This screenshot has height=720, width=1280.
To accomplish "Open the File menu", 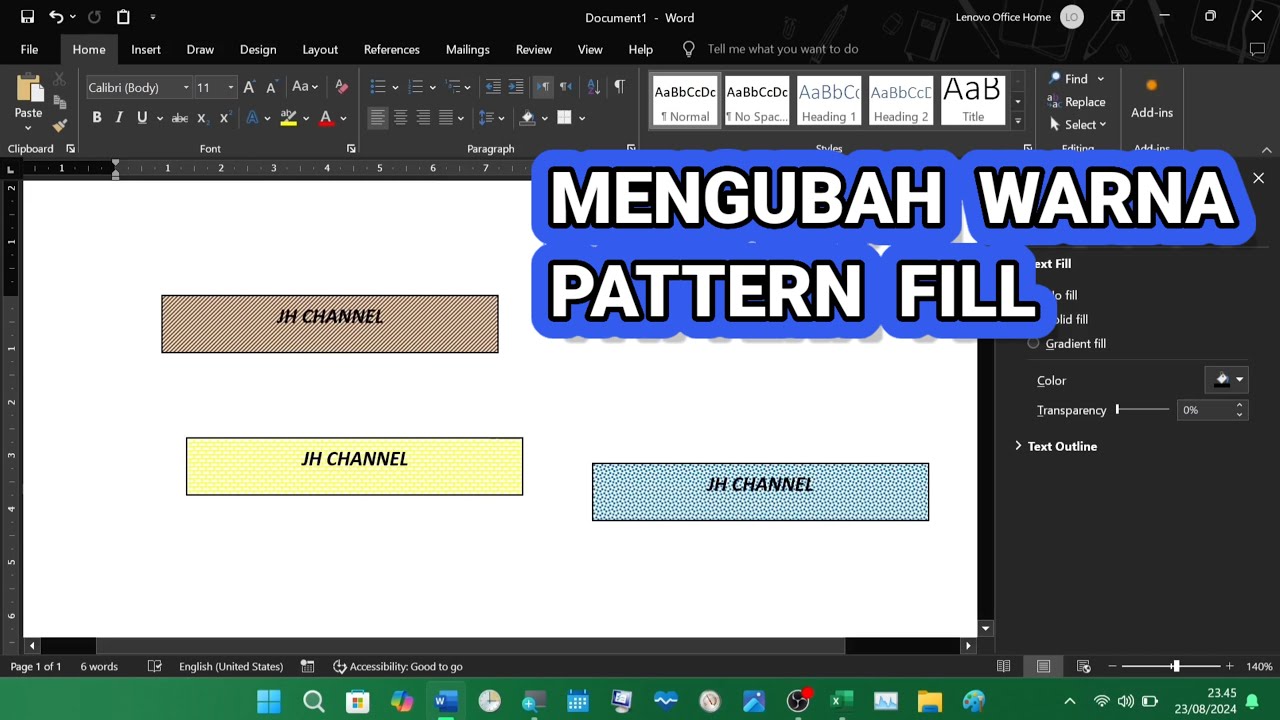I will 29,49.
